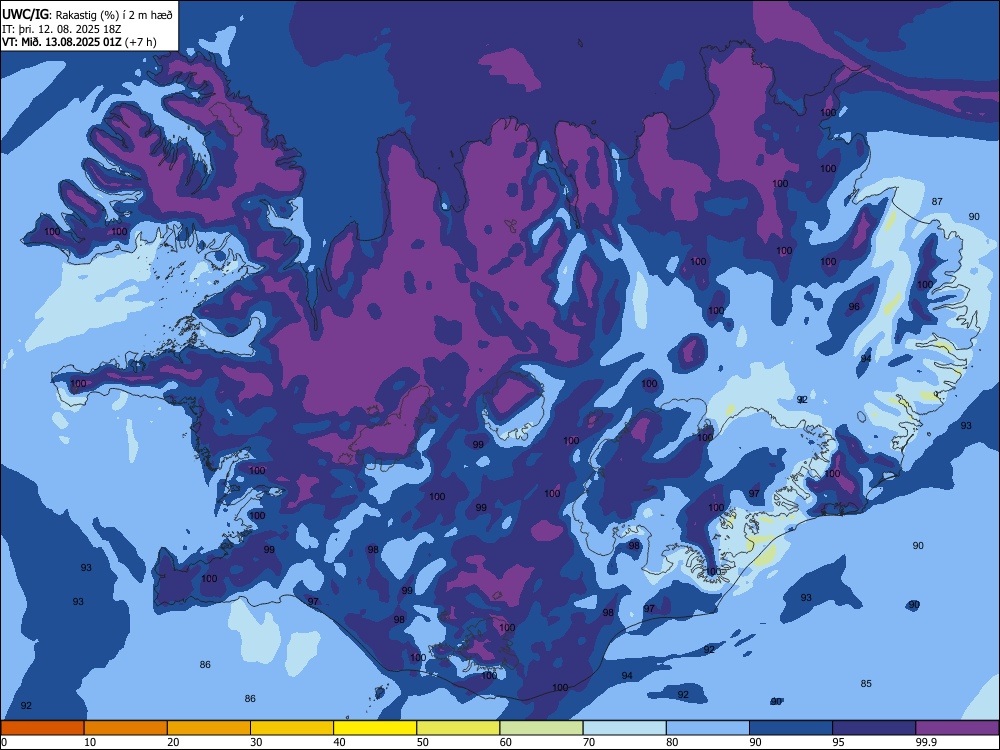The height and width of the screenshot is (750, 1000).
Task: Click the legend label '60'
Action: [x=506, y=742]
